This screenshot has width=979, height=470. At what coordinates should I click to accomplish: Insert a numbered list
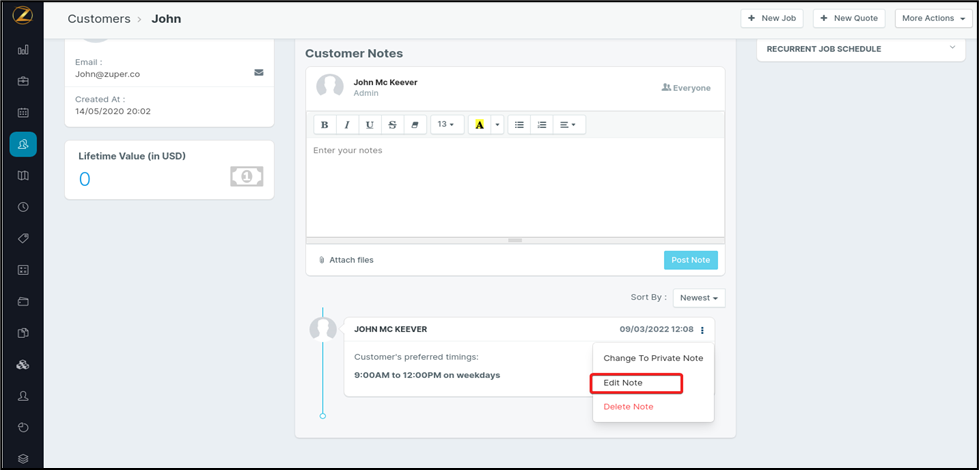tap(542, 125)
